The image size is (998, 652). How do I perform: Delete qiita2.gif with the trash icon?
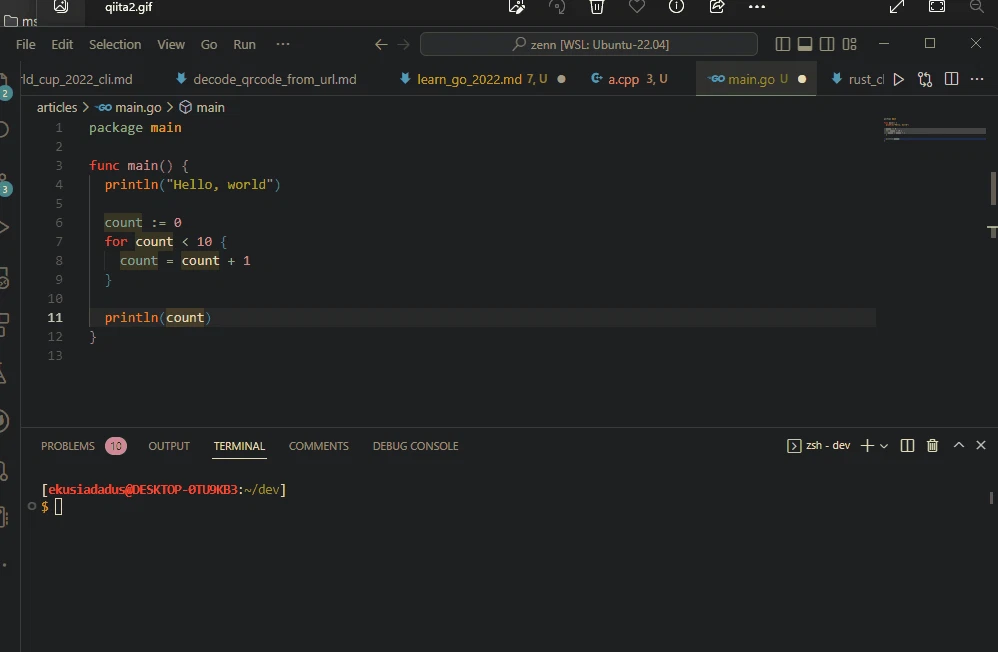[596, 7]
